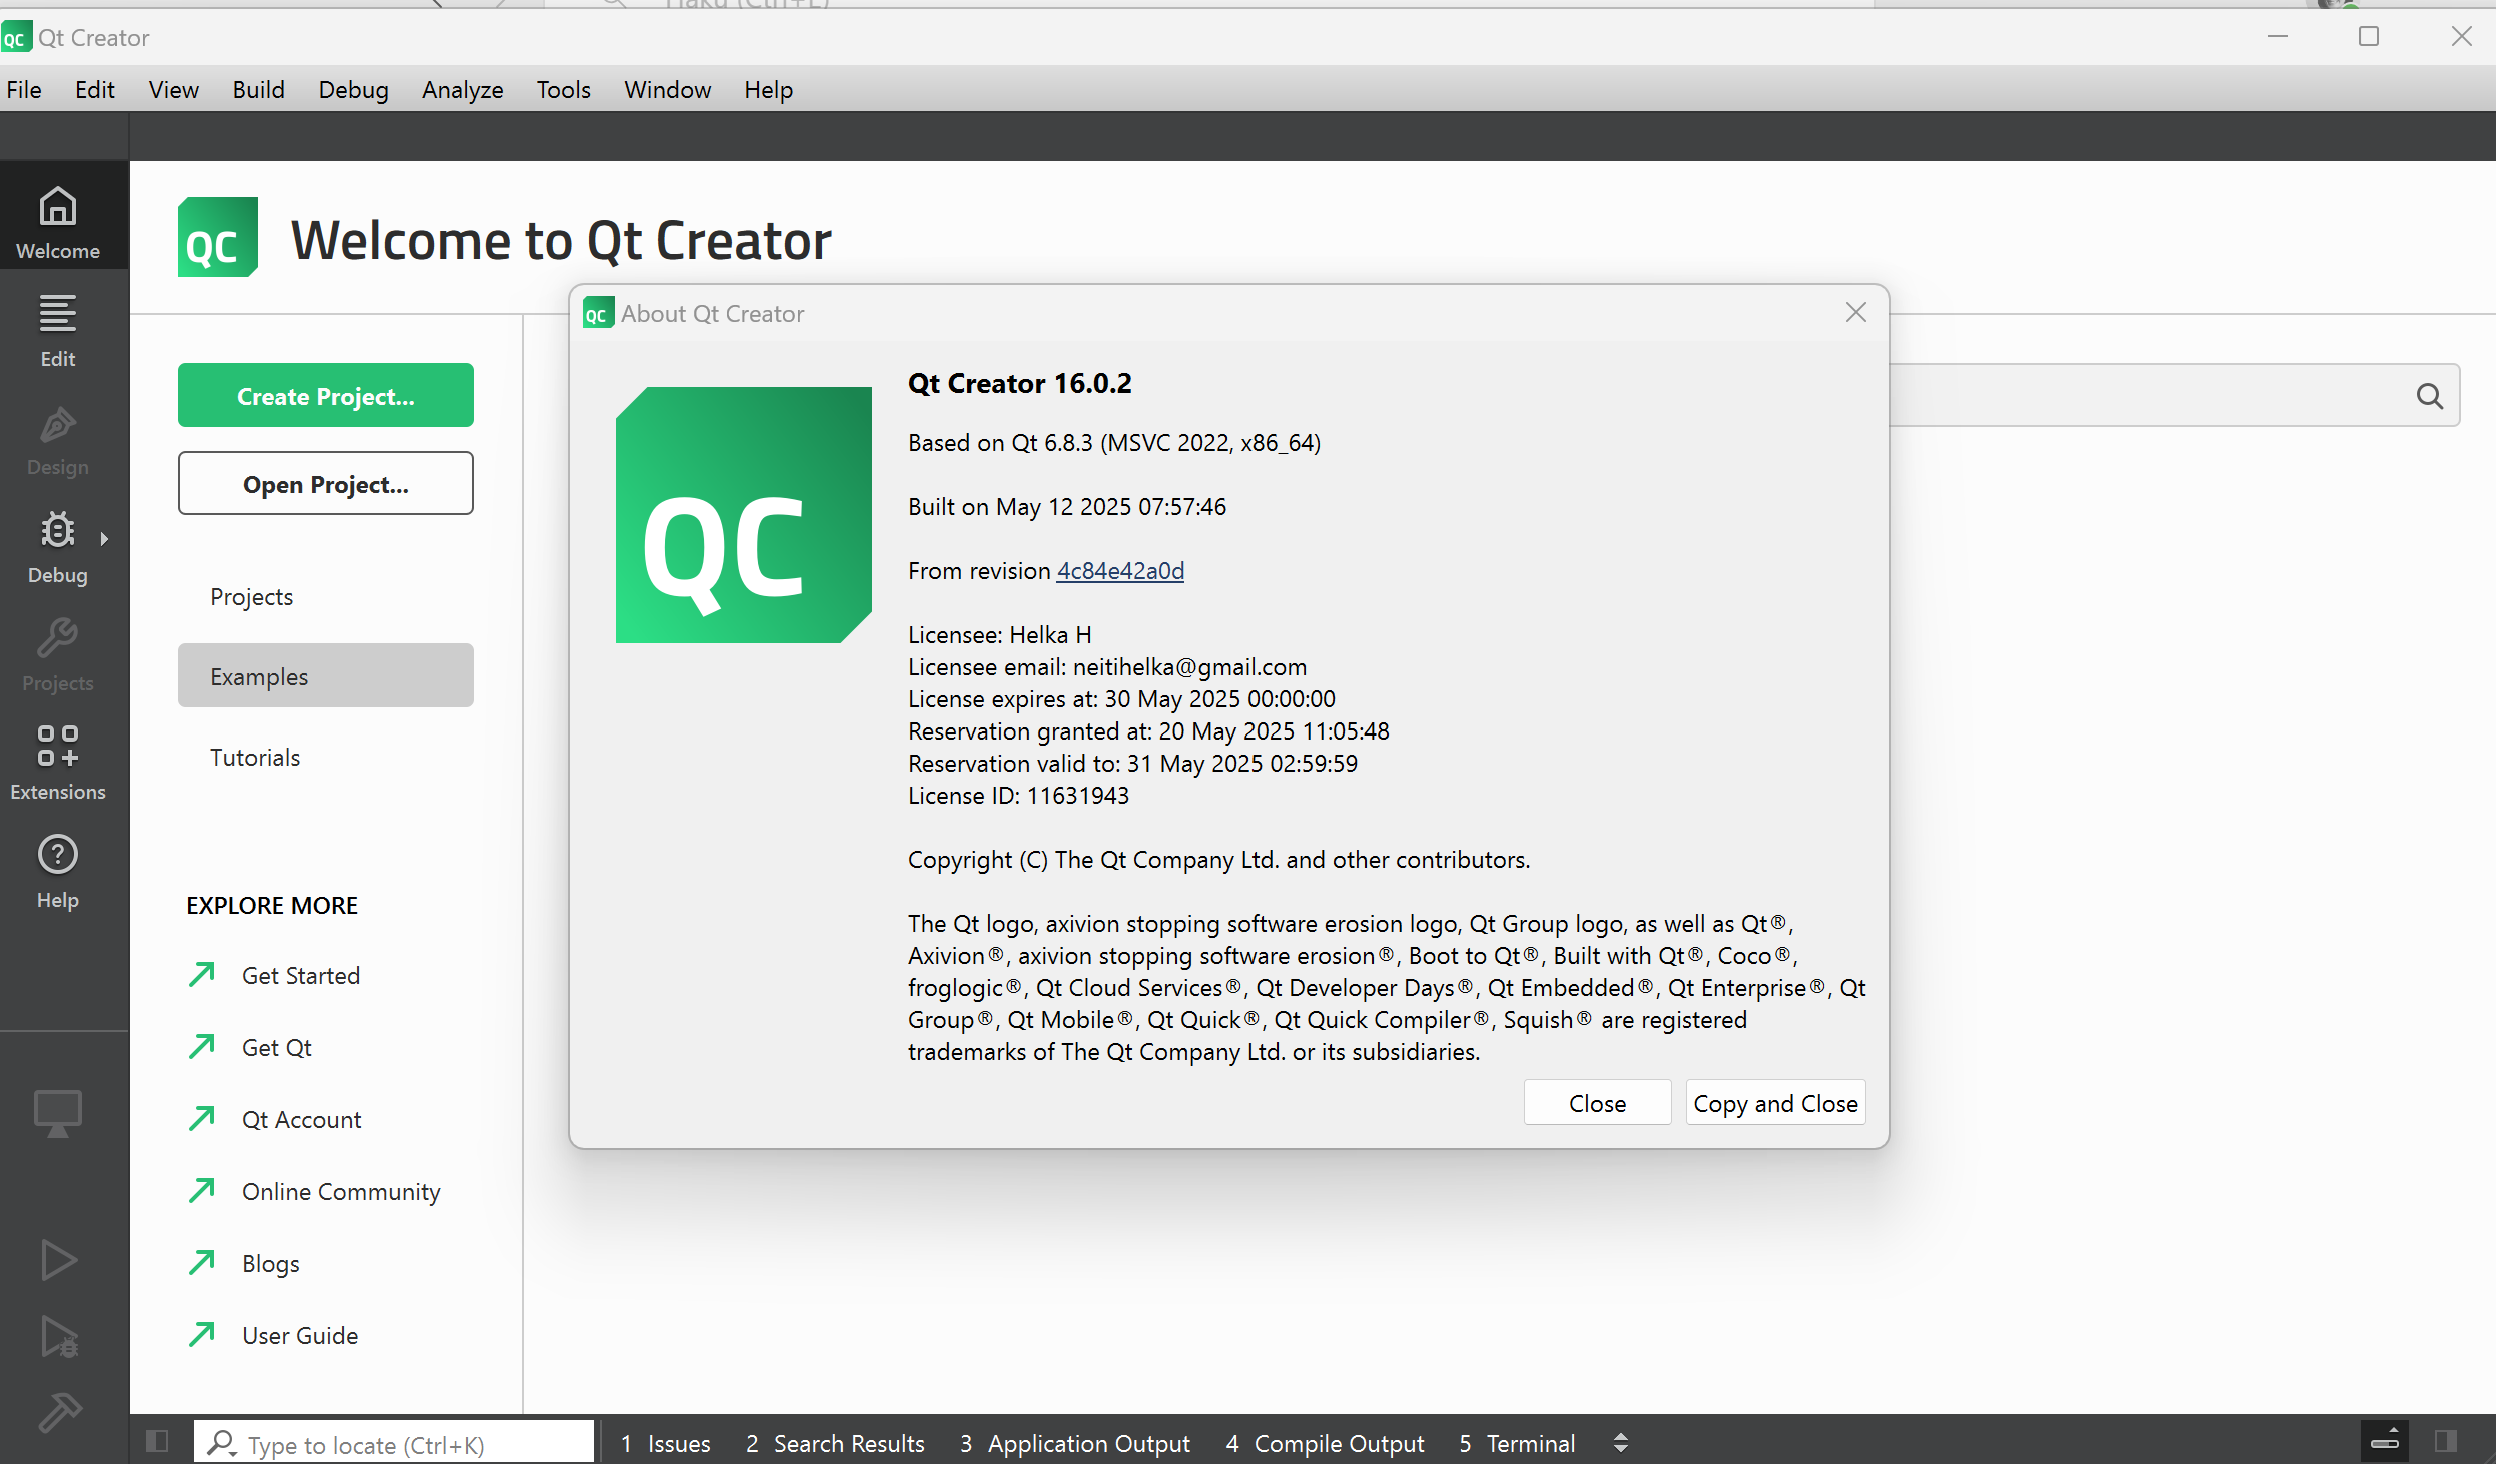Click the Start Debugging run icon
The width and height of the screenshot is (2496, 1464).
point(58,1337)
